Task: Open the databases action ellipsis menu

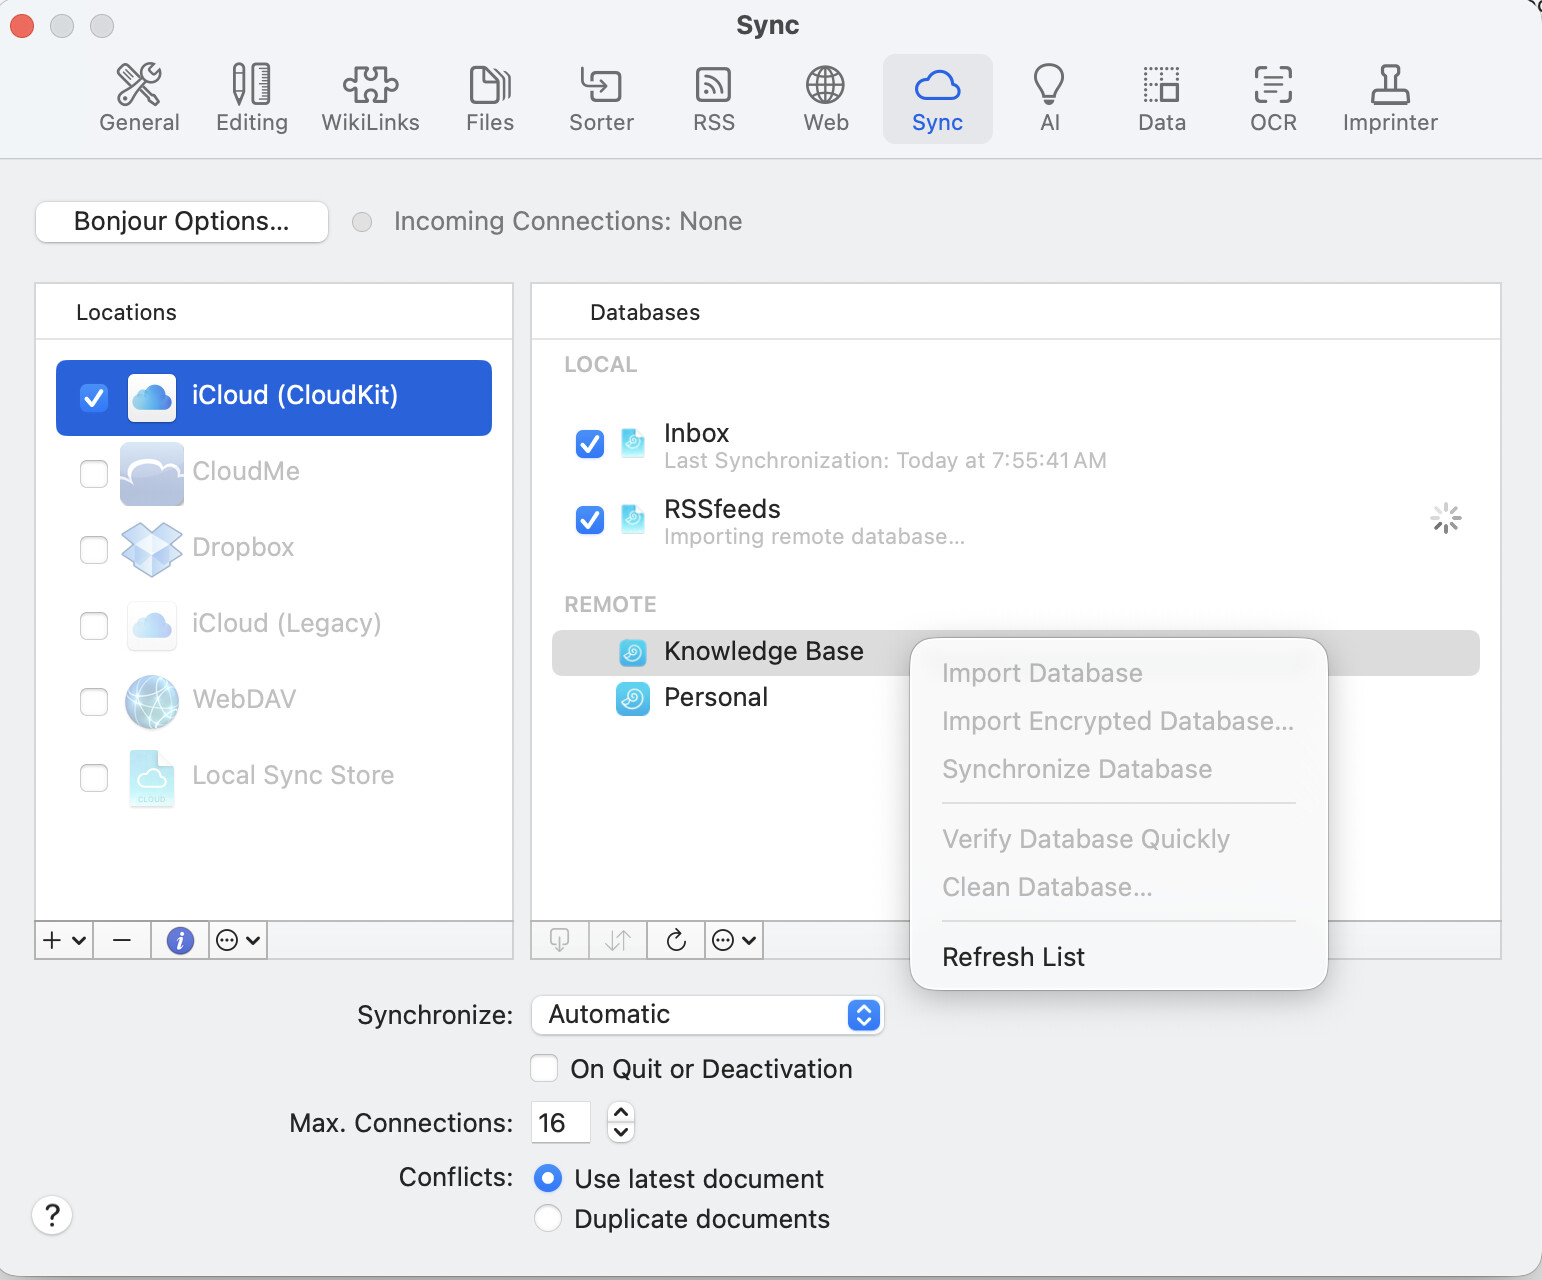Action: [x=733, y=940]
